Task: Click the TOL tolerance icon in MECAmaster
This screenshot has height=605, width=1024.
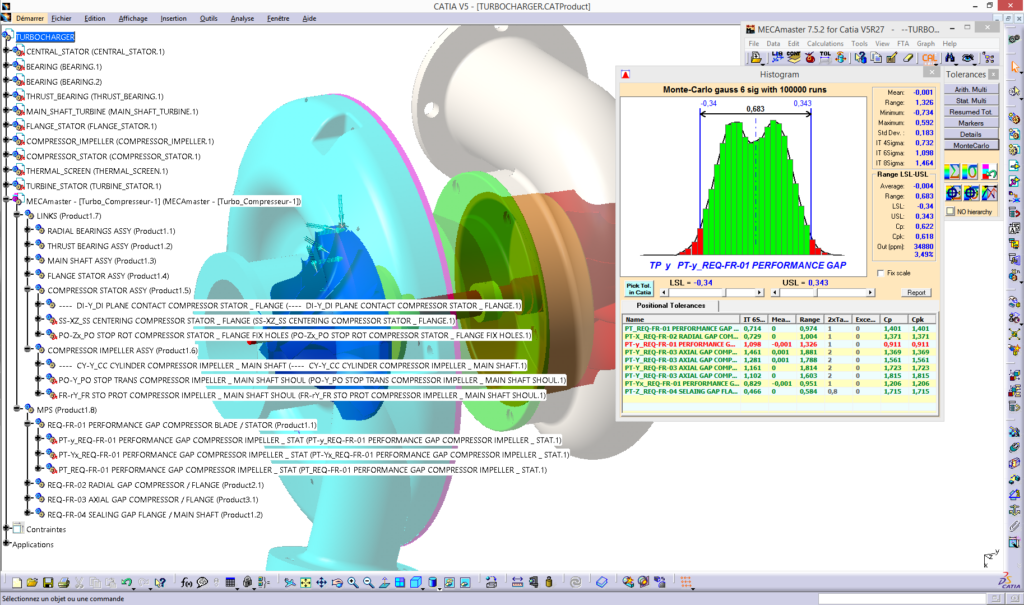Action: tap(825, 57)
